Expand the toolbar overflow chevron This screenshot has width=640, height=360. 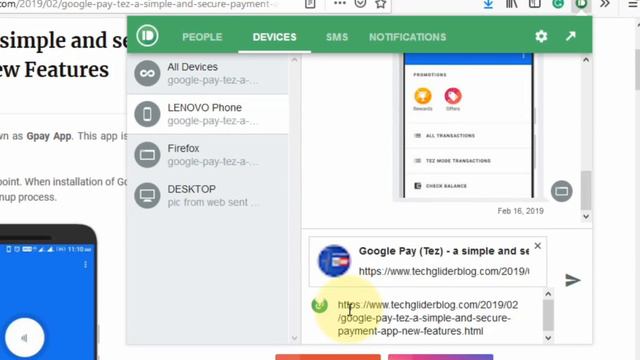tap(605, 4)
